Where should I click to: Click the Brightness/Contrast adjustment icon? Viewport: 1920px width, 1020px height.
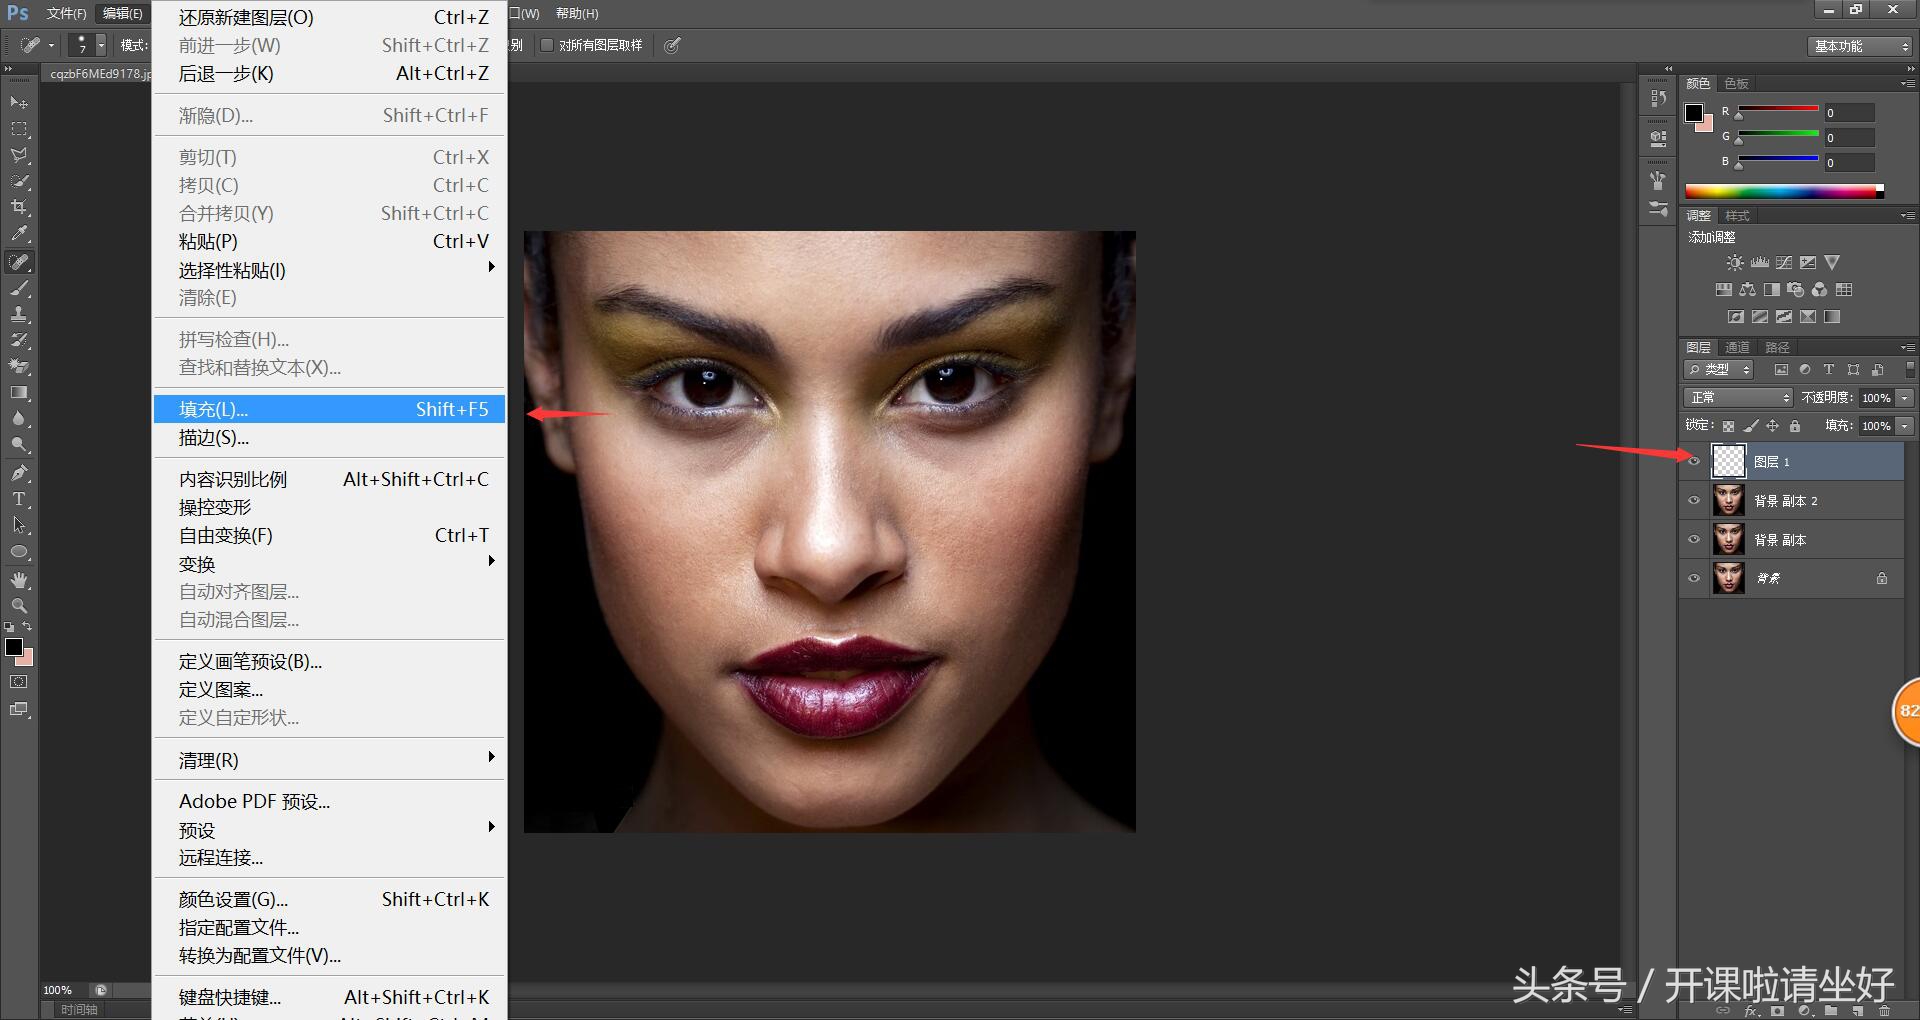coord(1734,263)
